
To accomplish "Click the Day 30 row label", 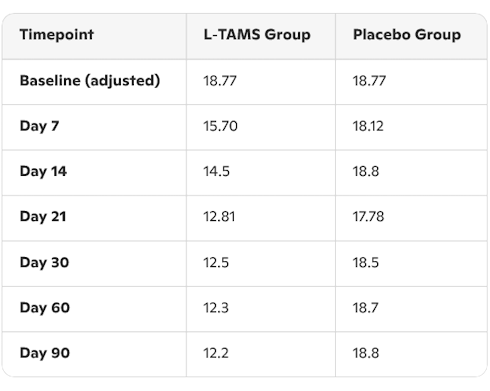I will pos(44,263).
